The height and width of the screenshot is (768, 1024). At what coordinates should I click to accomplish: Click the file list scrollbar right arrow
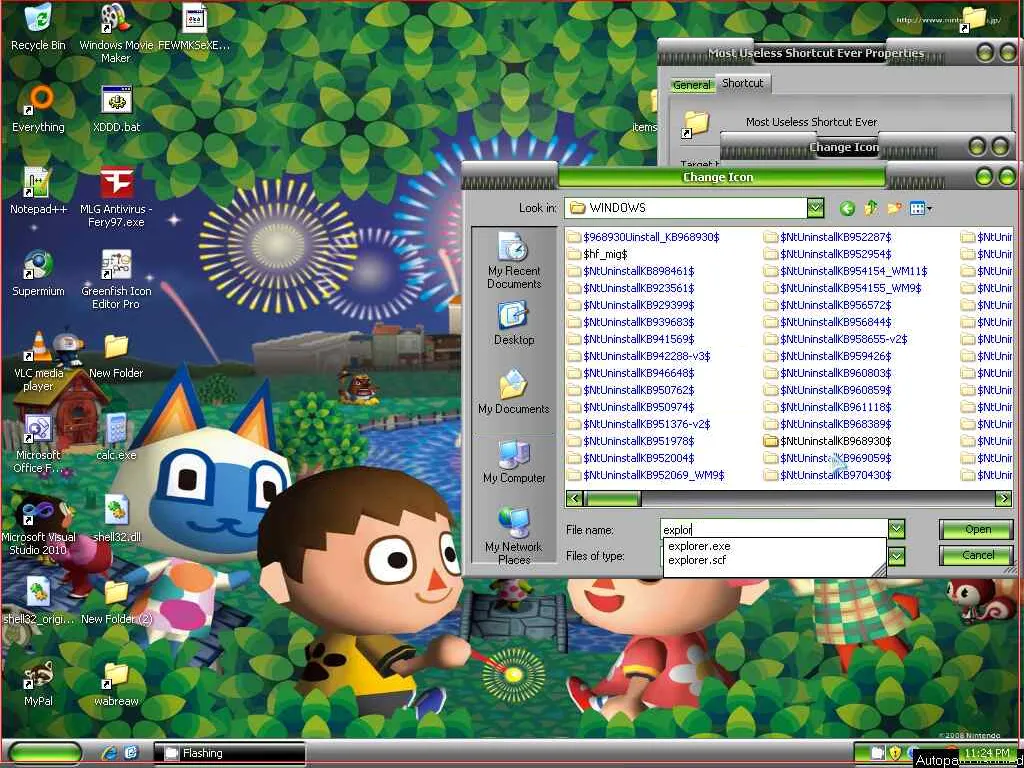(1003, 499)
